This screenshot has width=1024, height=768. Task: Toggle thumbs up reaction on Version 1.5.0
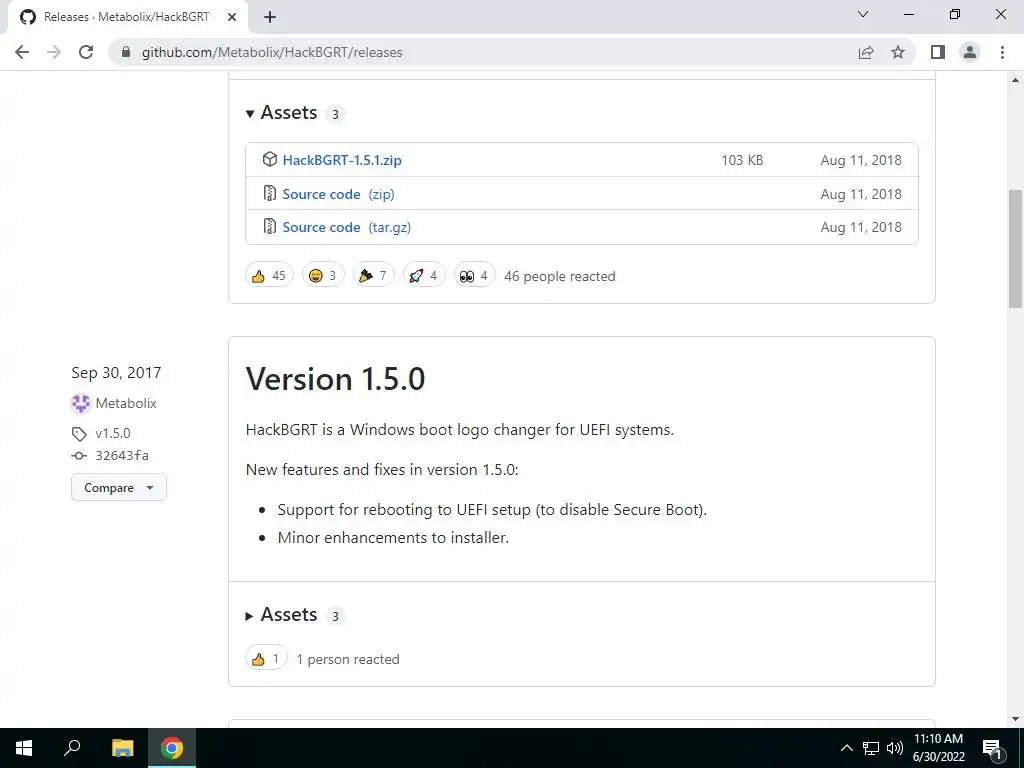tap(266, 659)
